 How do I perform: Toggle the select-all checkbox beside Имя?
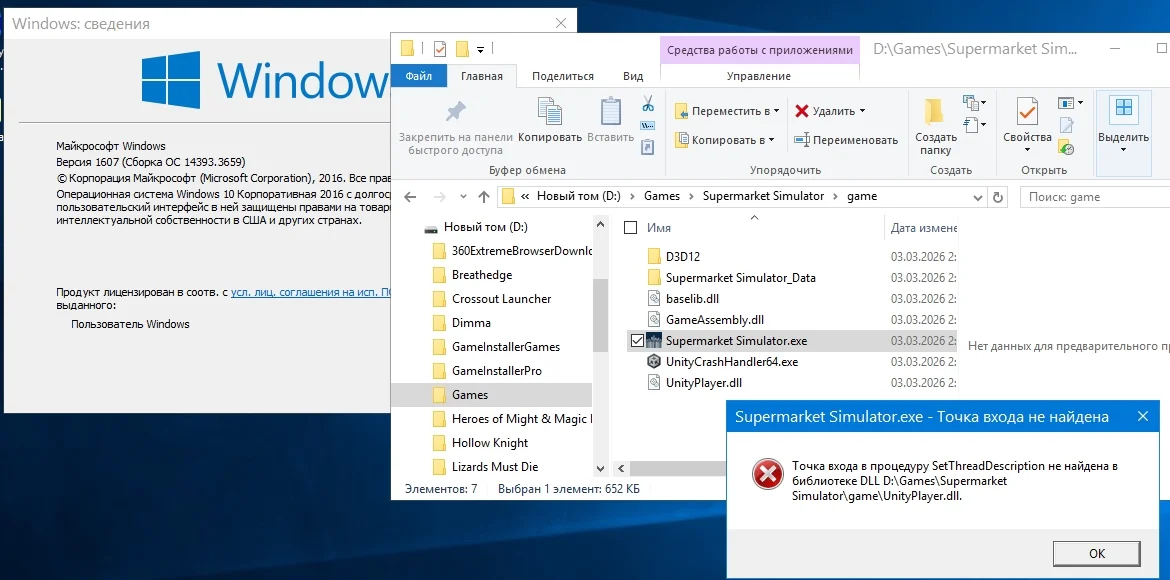[630, 228]
